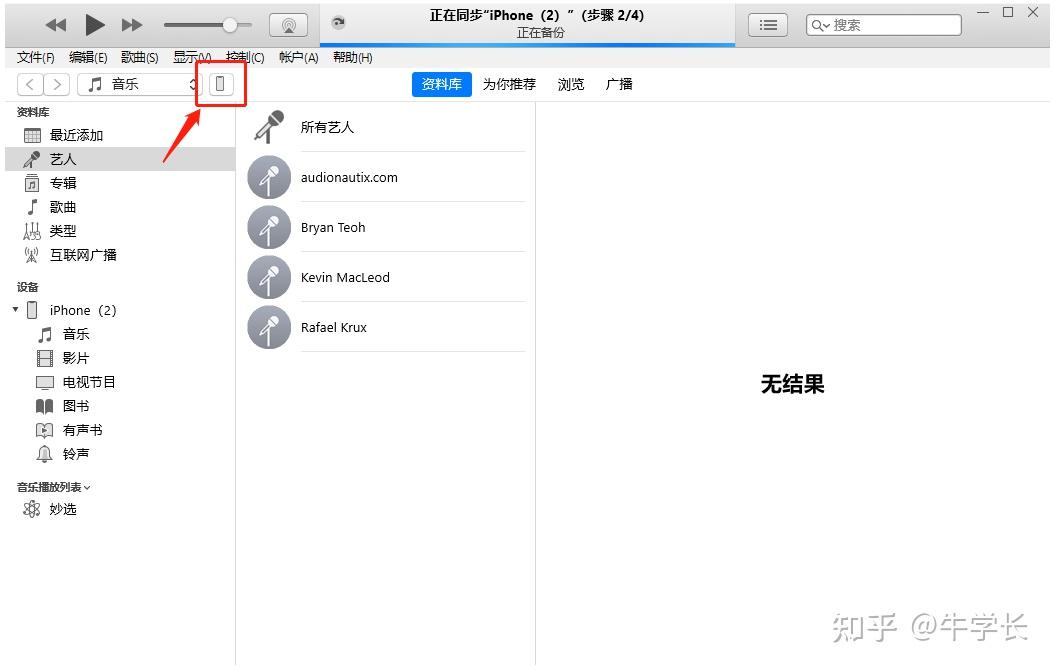
Task: Expand the 音乐播放列表 section
Action: coord(50,486)
